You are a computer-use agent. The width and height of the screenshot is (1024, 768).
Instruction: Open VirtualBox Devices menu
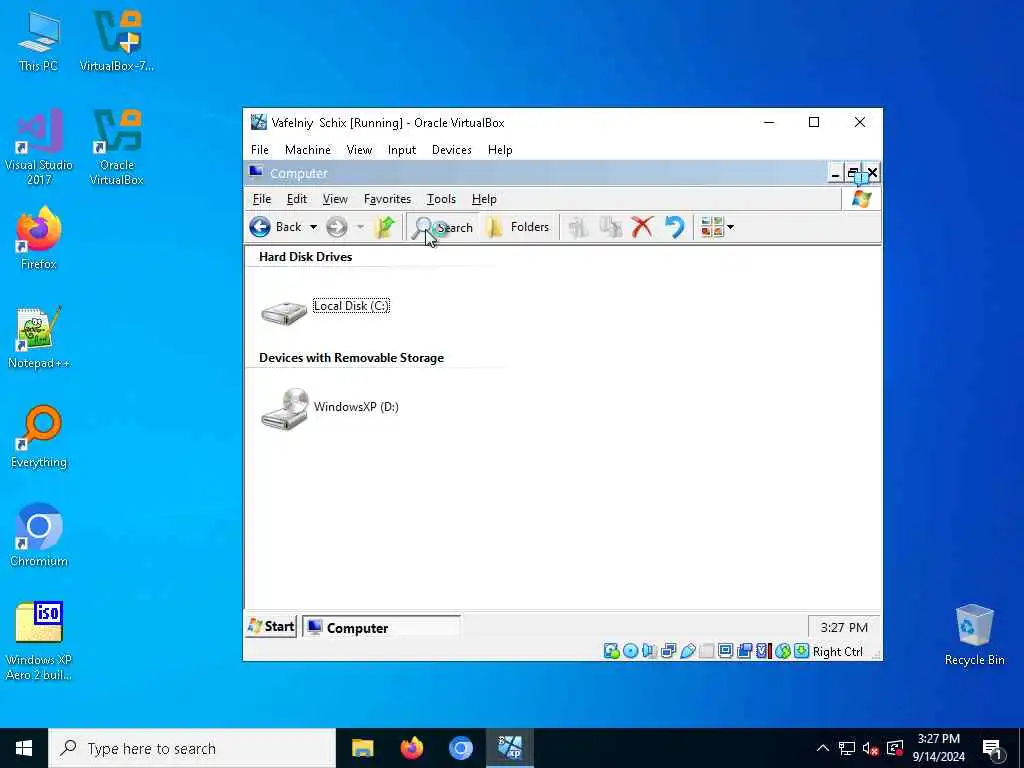coord(451,150)
